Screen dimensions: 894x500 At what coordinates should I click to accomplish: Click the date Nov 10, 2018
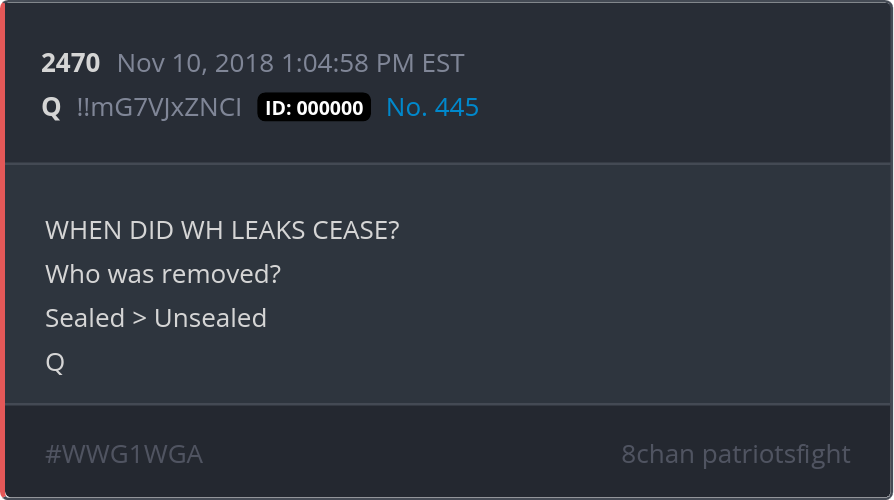tap(195, 64)
